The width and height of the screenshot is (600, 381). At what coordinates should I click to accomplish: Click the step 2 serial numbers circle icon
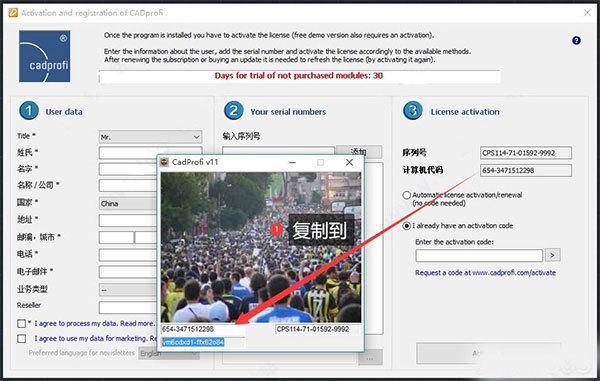click(233, 111)
